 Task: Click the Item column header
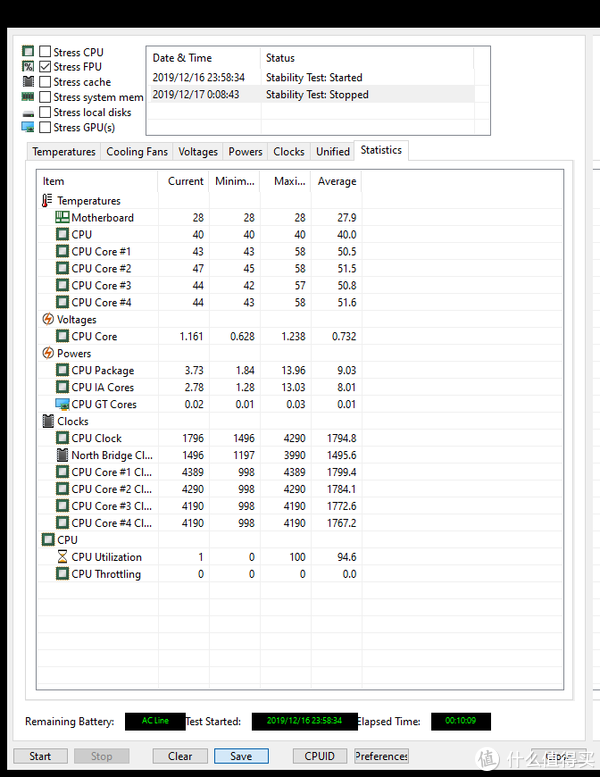click(x=98, y=181)
